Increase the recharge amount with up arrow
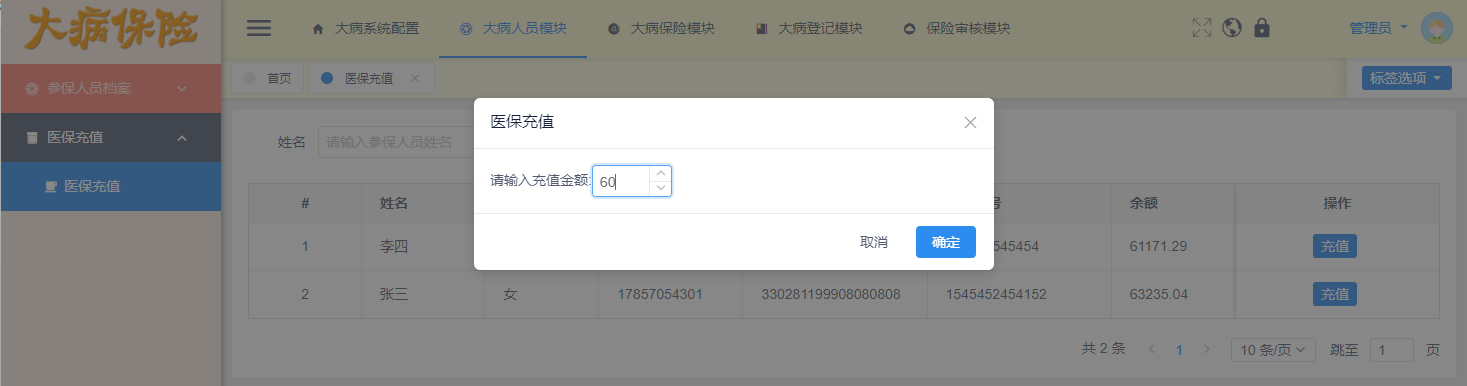 click(660, 173)
